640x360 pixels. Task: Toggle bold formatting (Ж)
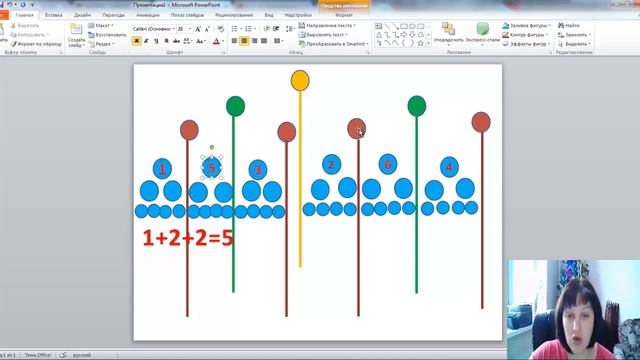click(136, 41)
